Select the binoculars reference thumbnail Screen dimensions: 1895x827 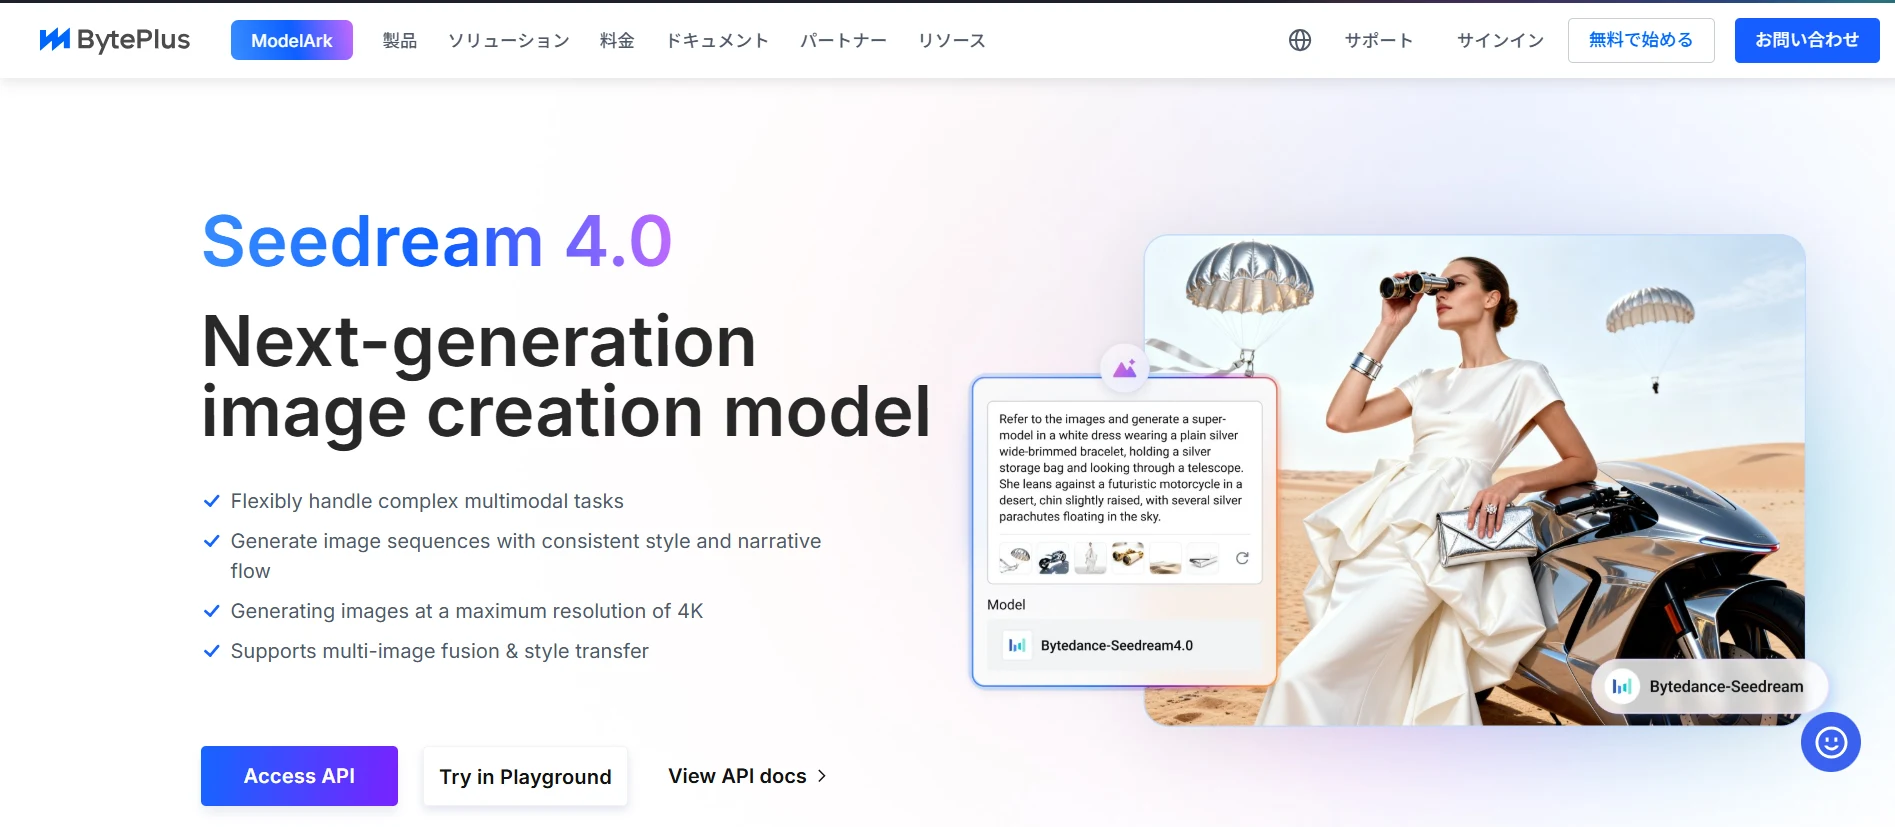pos(1128,558)
